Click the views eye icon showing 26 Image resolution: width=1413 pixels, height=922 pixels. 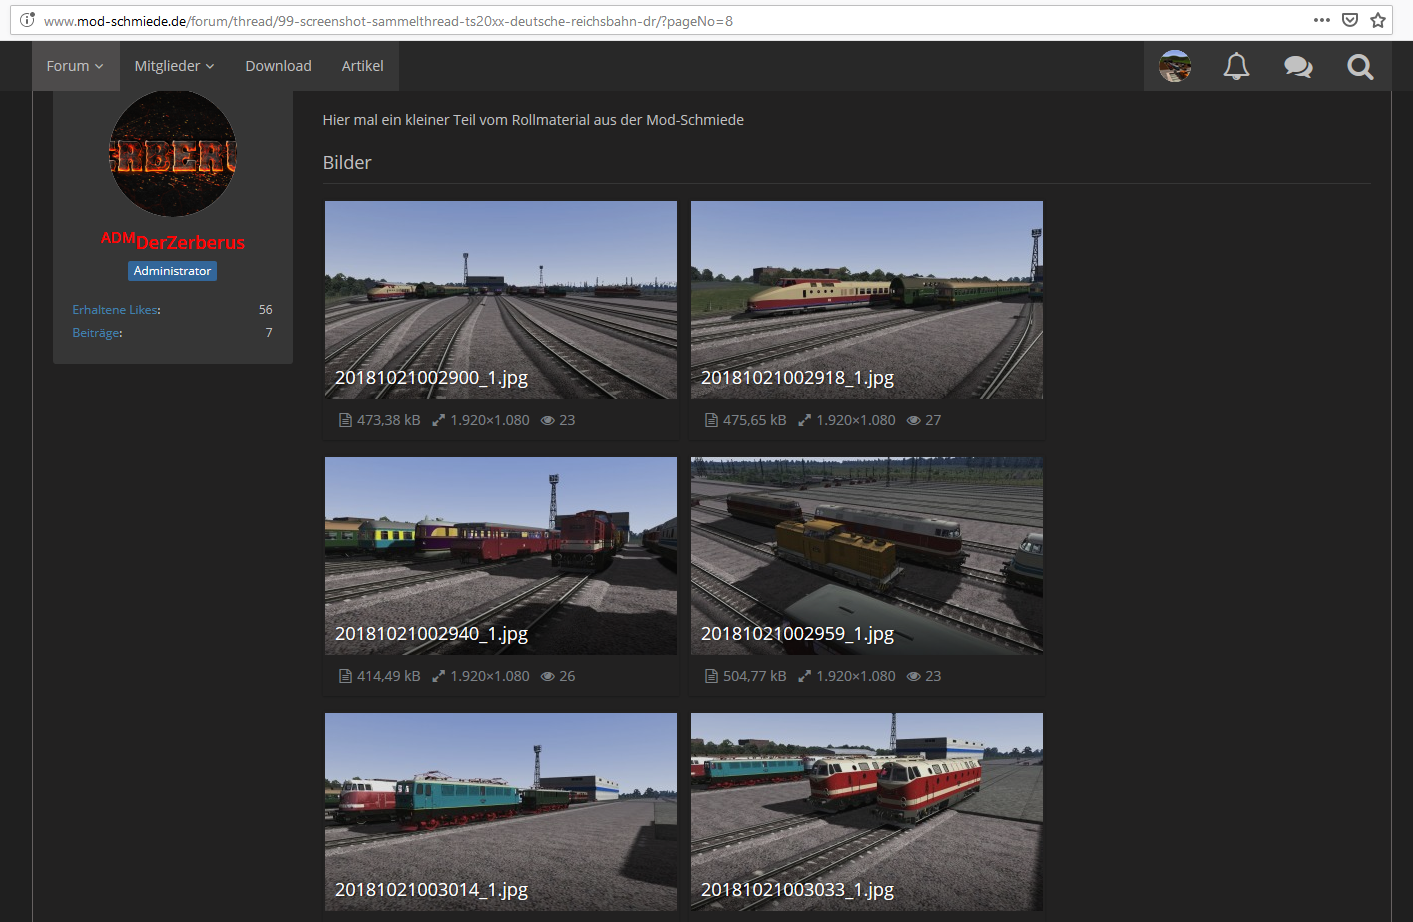click(x=548, y=676)
